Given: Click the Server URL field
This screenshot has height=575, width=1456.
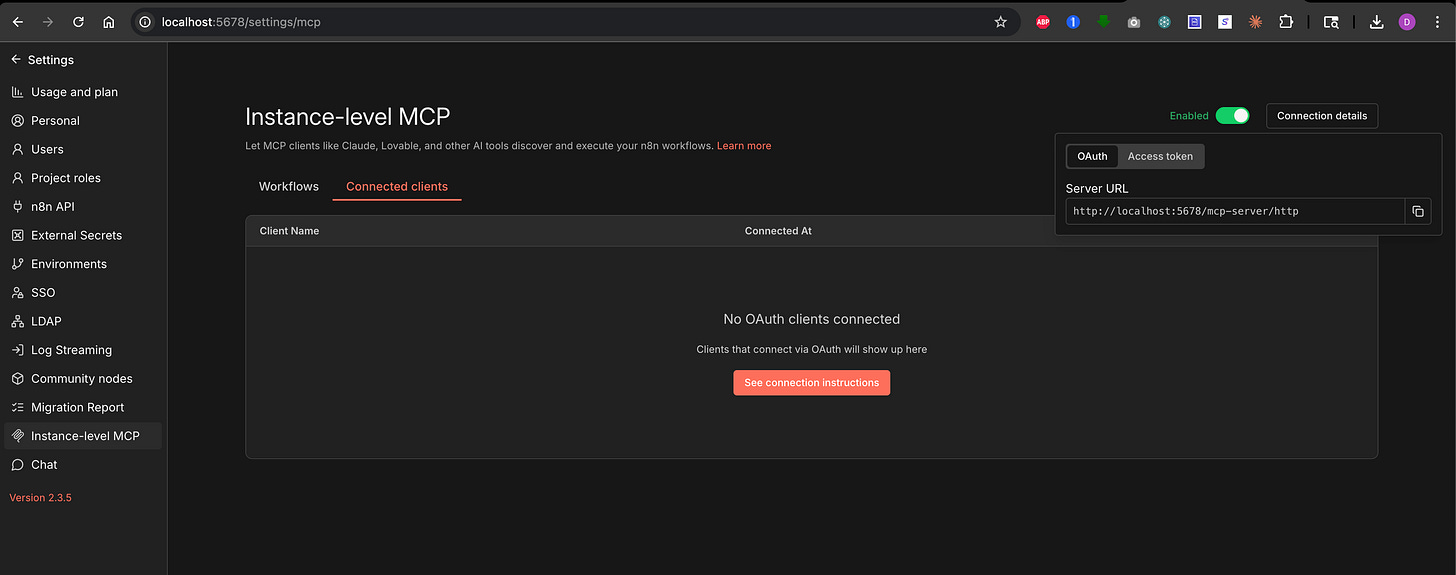Looking at the screenshot, I should tap(1235, 211).
